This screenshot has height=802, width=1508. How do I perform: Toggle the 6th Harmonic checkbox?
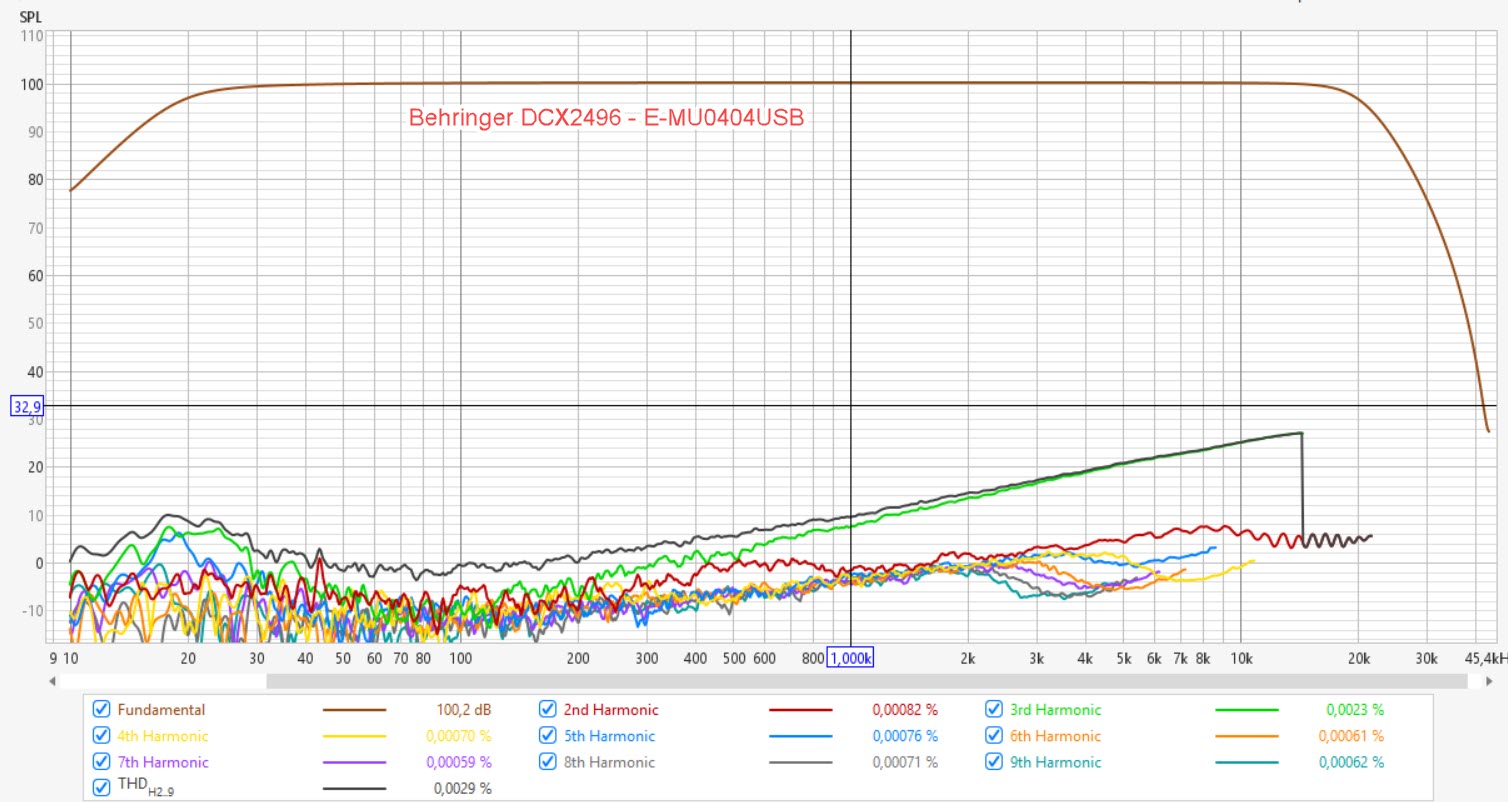[994, 736]
